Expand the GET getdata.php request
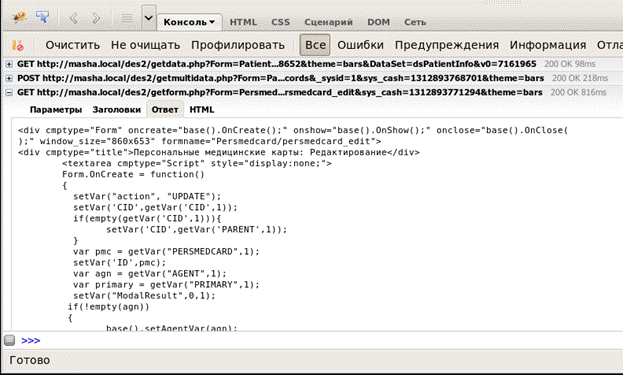This screenshot has width=623, height=375. coord(9,64)
